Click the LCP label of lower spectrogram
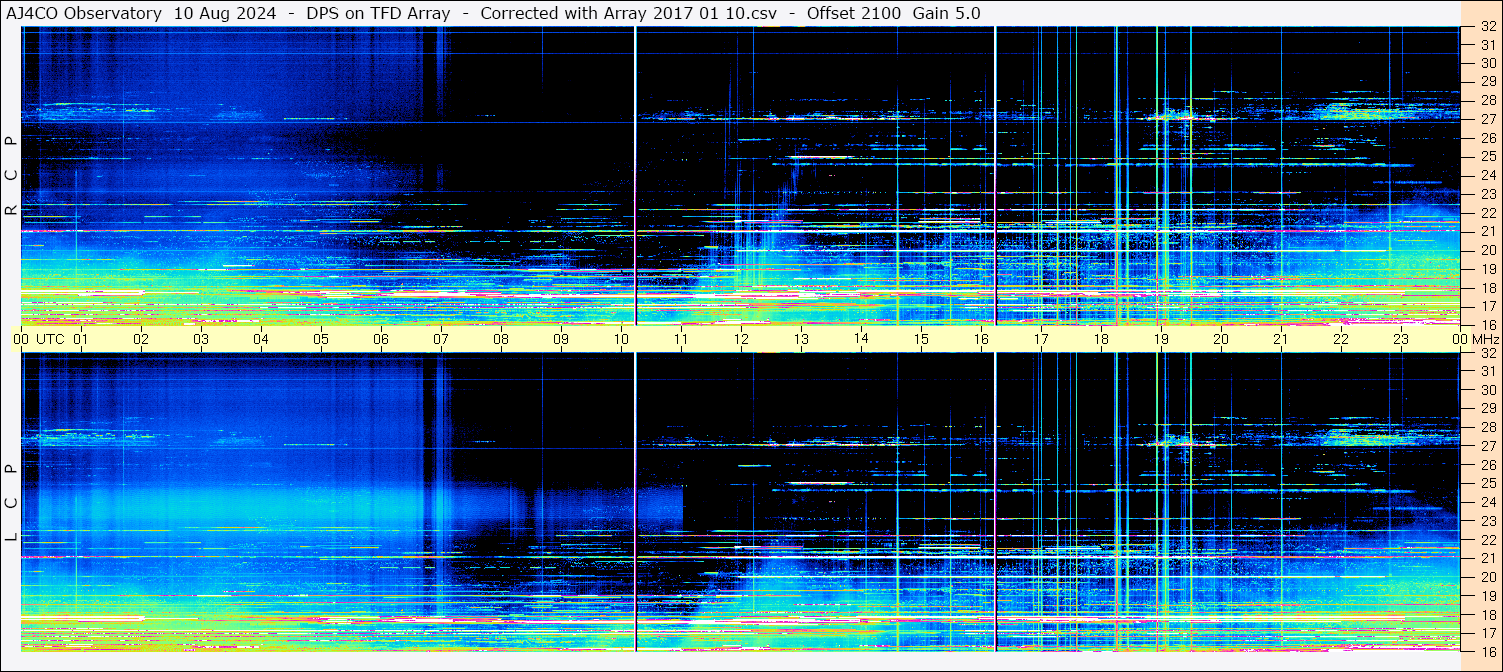 click(11, 503)
